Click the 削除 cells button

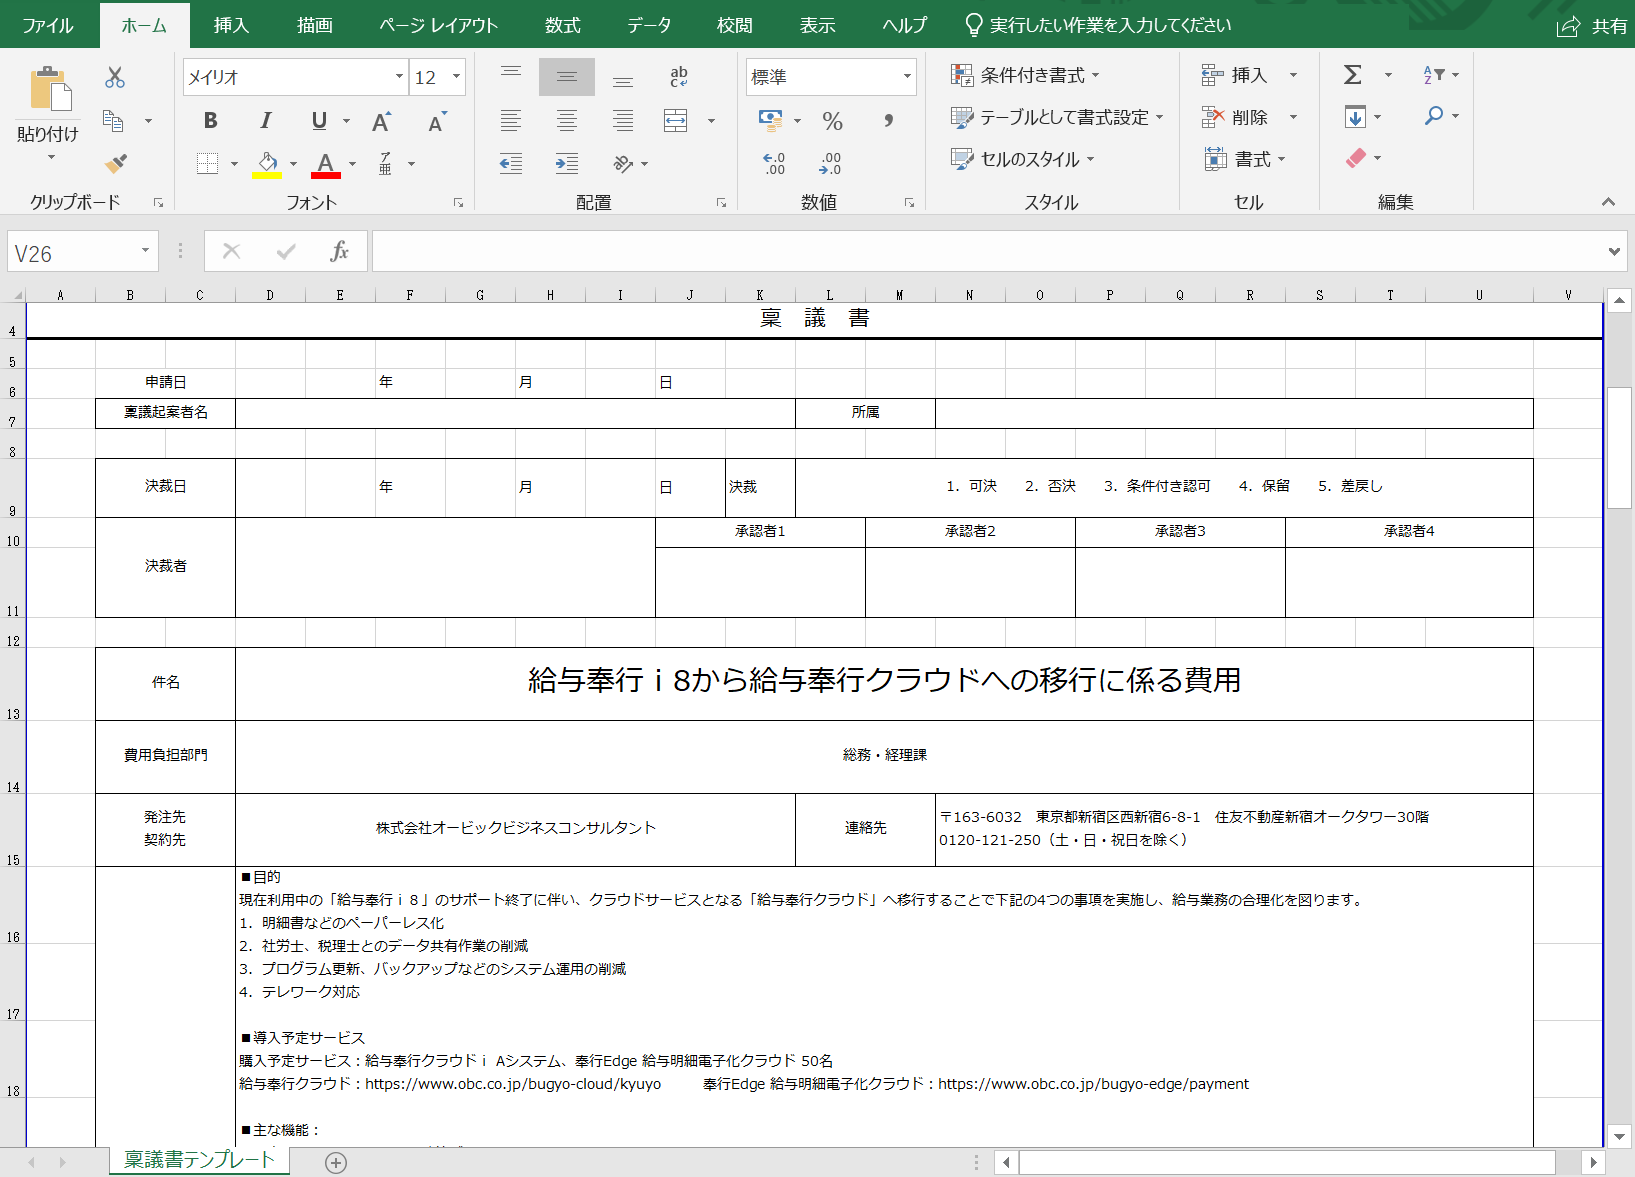[1235, 117]
